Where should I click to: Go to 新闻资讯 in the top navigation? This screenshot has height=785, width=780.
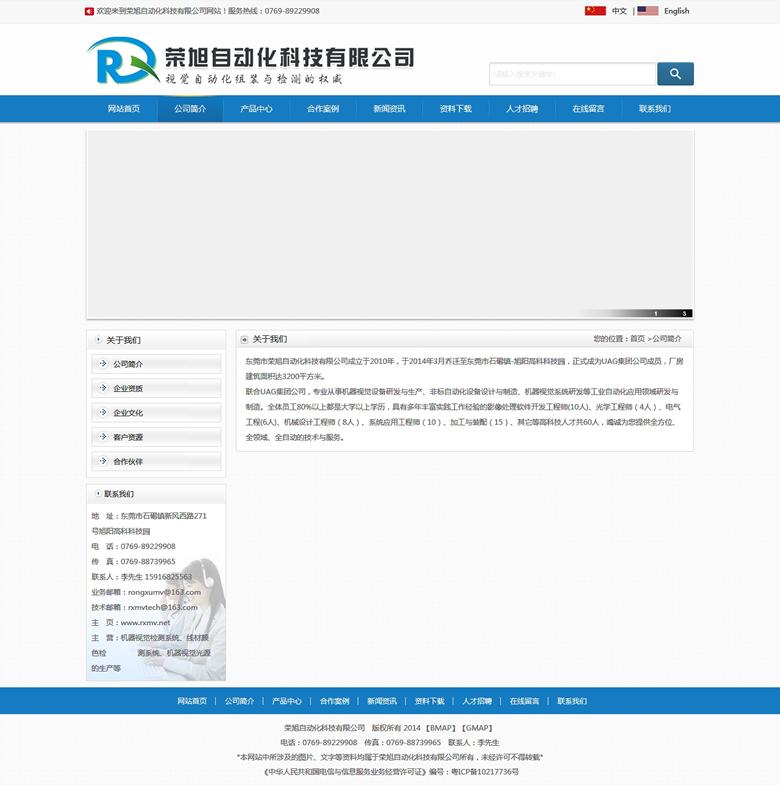point(389,109)
